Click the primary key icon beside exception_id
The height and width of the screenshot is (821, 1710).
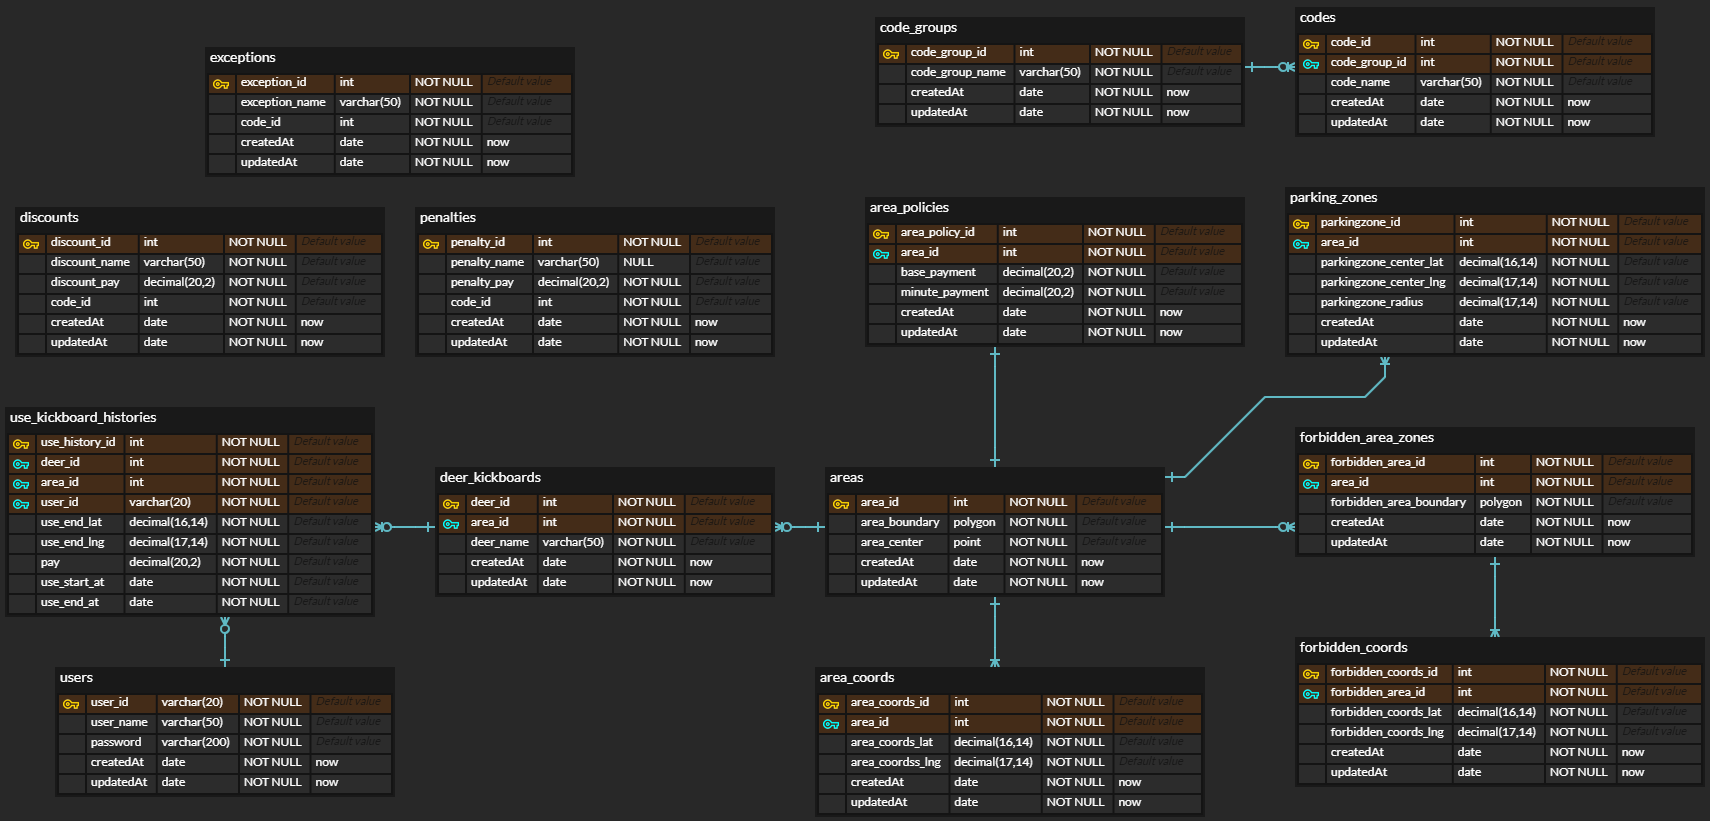point(221,84)
